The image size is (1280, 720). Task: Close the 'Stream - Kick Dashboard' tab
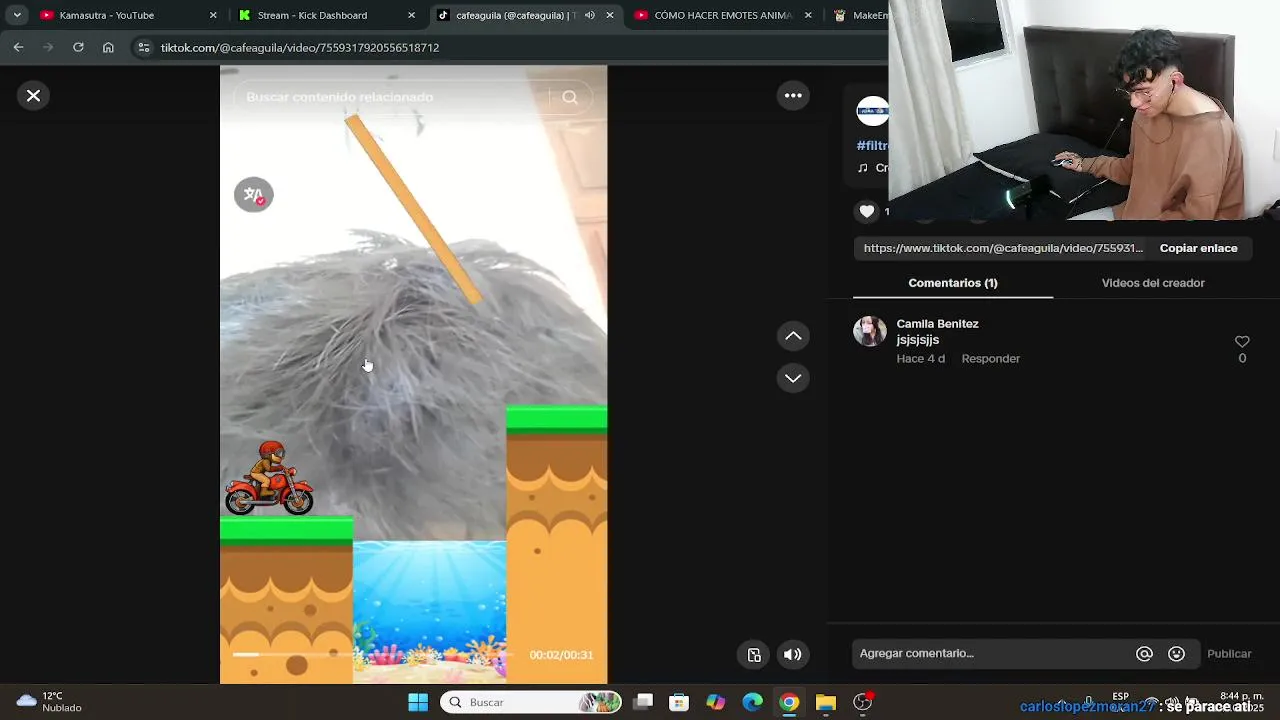pos(411,15)
